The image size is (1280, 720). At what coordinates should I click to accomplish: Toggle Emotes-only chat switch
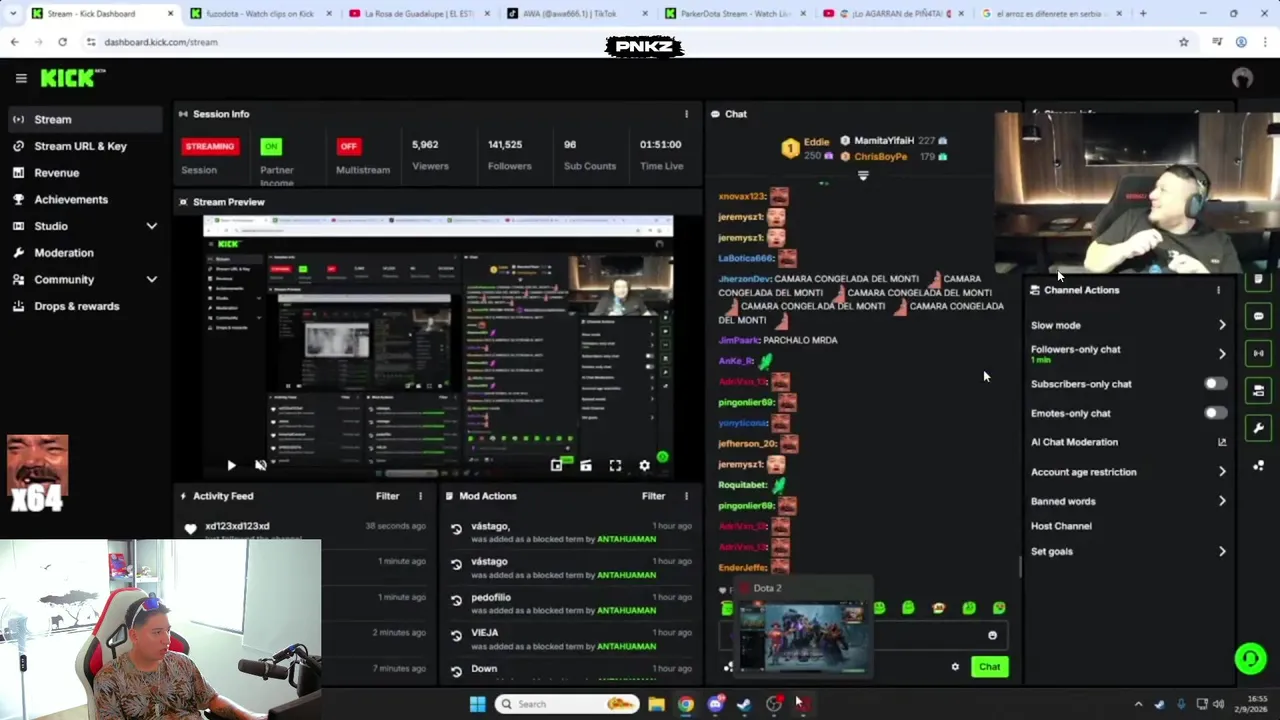1215,413
